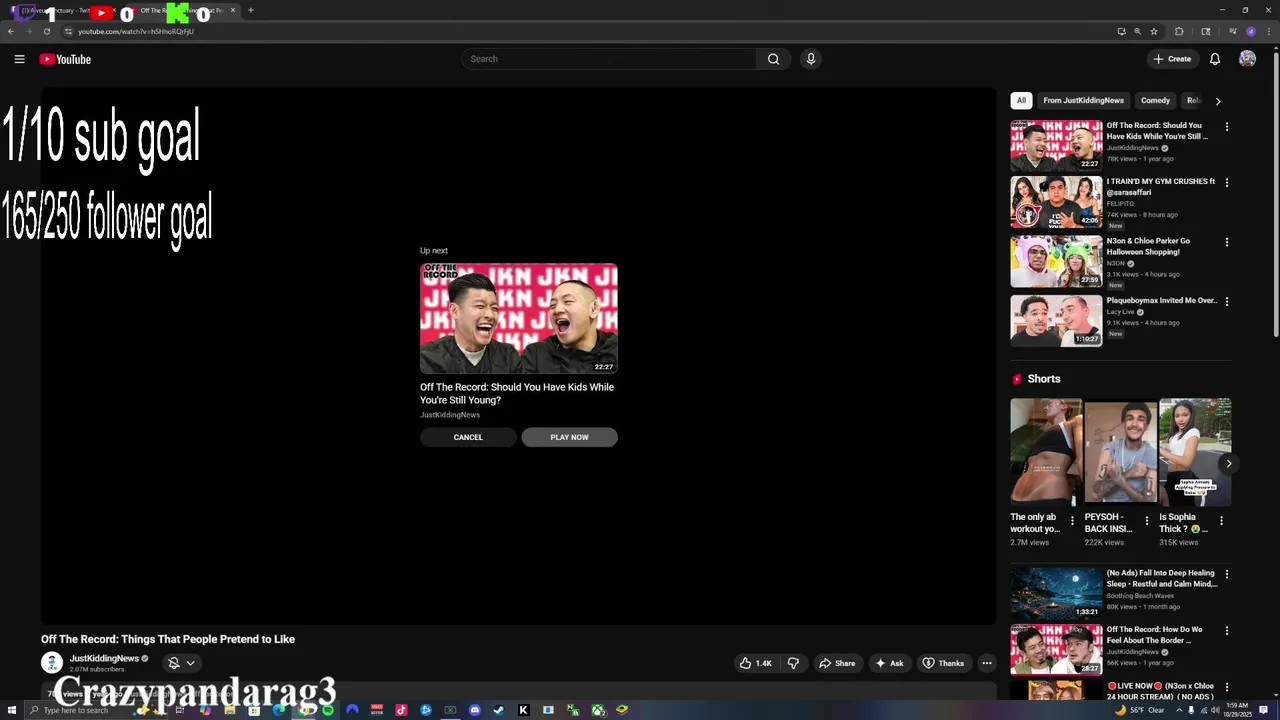Open the YouTube hamburger guide menu
This screenshot has width=1280, height=720.
19,59
